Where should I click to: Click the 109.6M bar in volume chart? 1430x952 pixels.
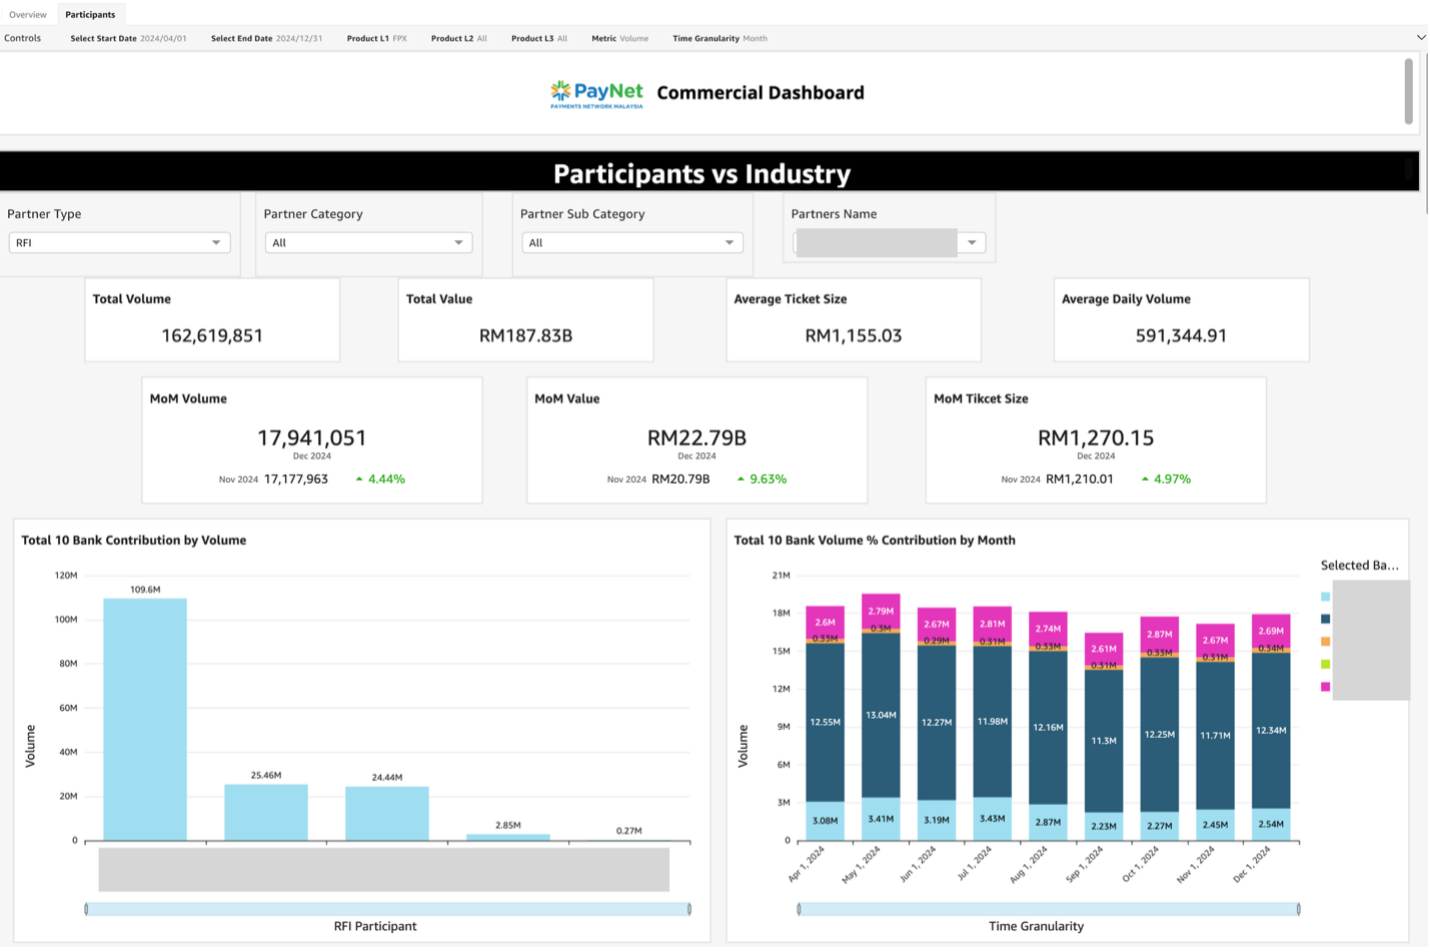point(145,720)
